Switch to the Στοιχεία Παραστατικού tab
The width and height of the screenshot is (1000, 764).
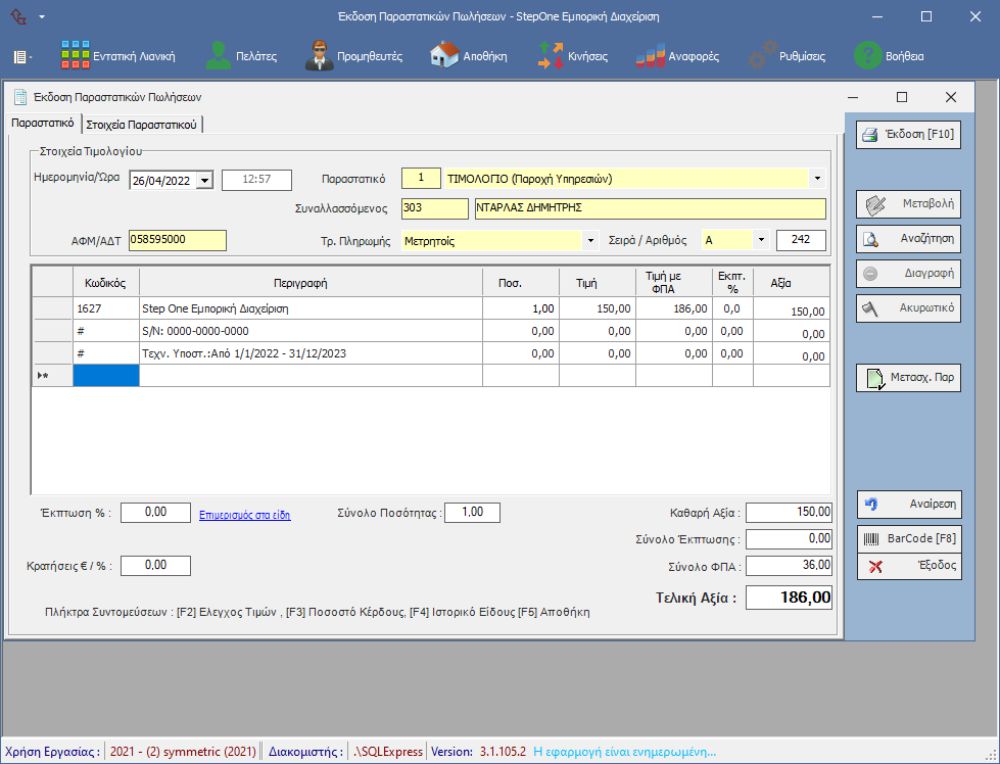[143, 124]
